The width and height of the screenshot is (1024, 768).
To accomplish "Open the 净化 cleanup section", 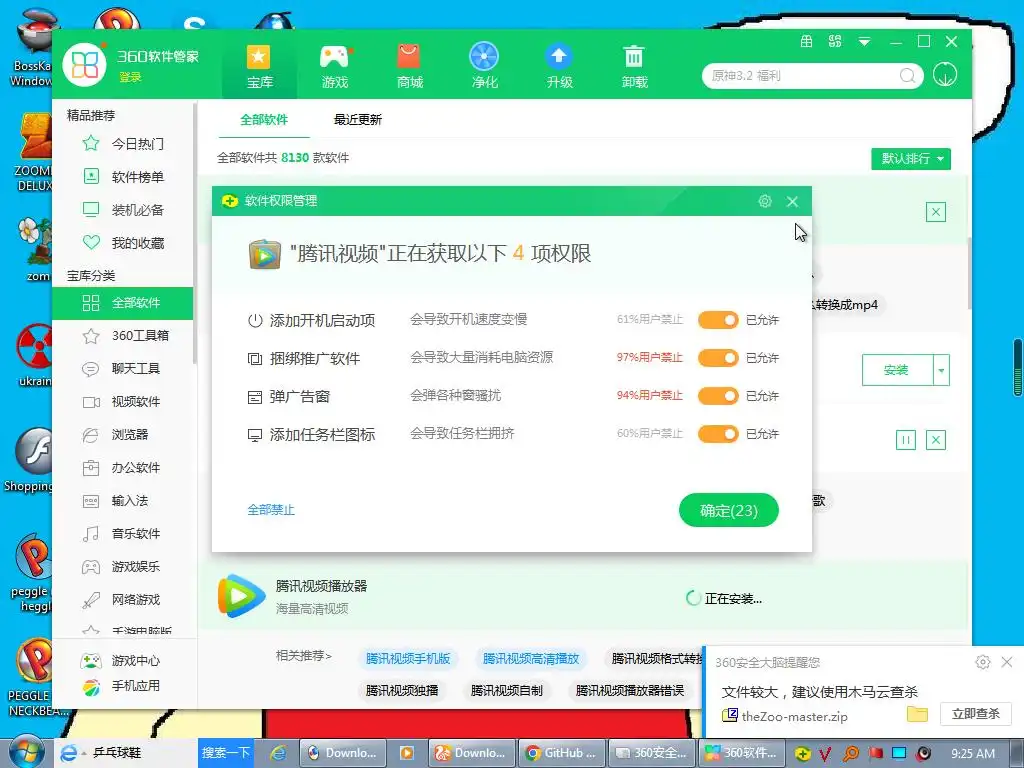I will click(484, 66).
